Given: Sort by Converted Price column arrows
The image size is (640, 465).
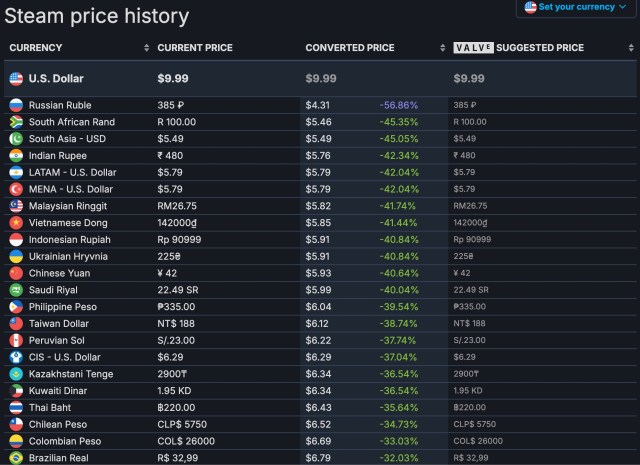Looking at the screenshot, I should (x=442, y=48).
